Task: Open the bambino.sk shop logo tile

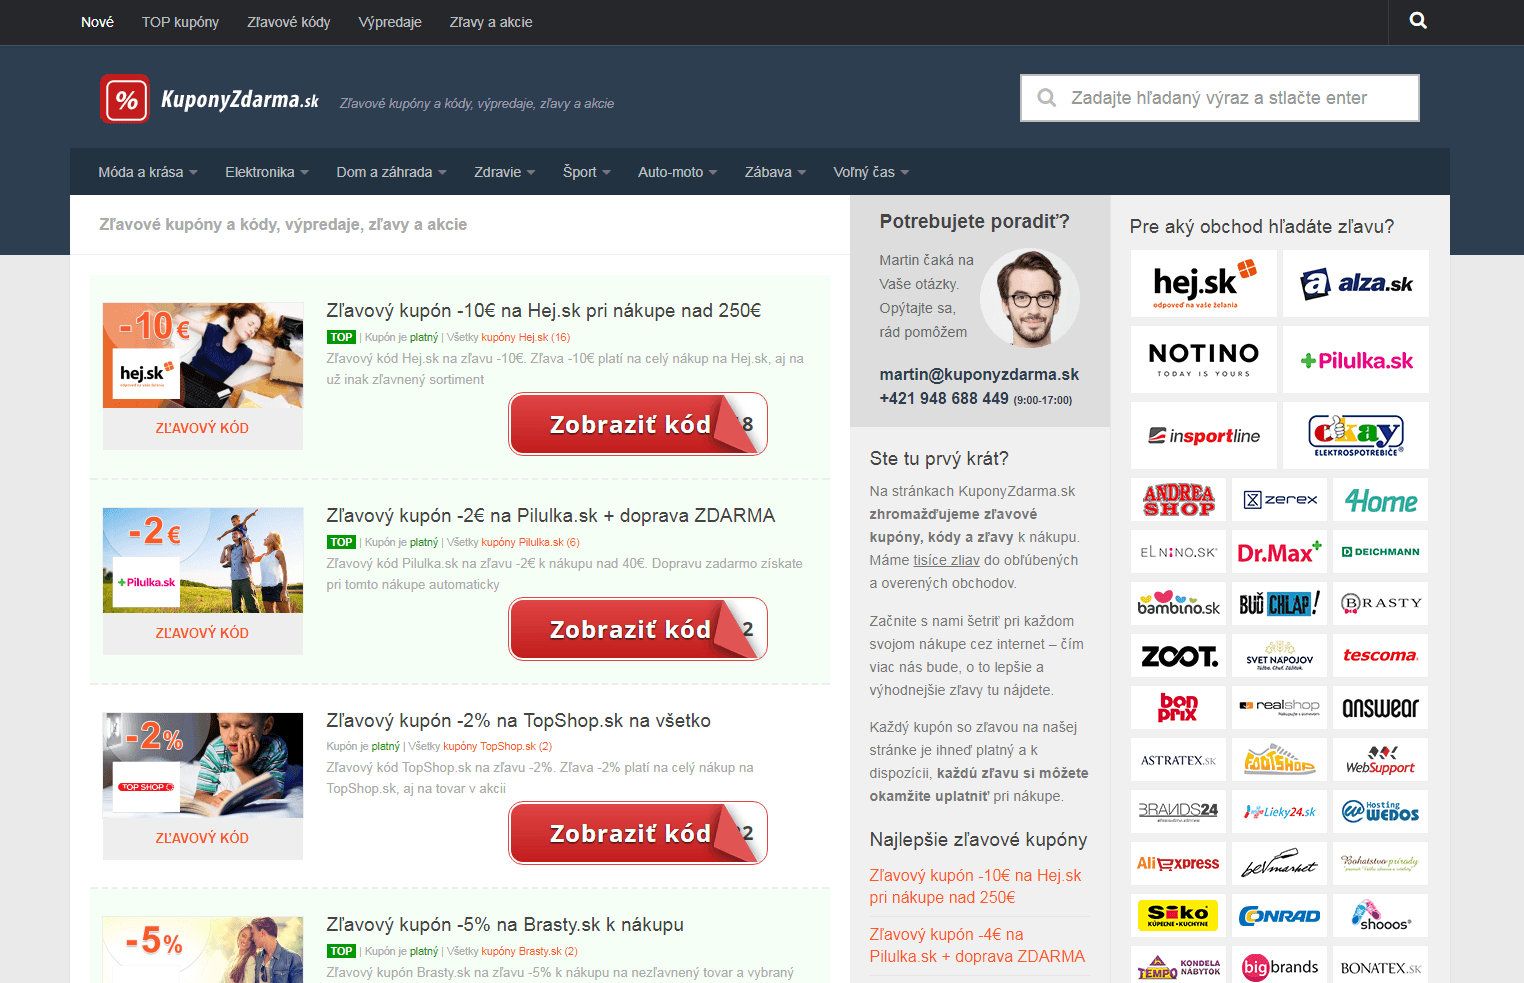Action: coord(1179,604)
